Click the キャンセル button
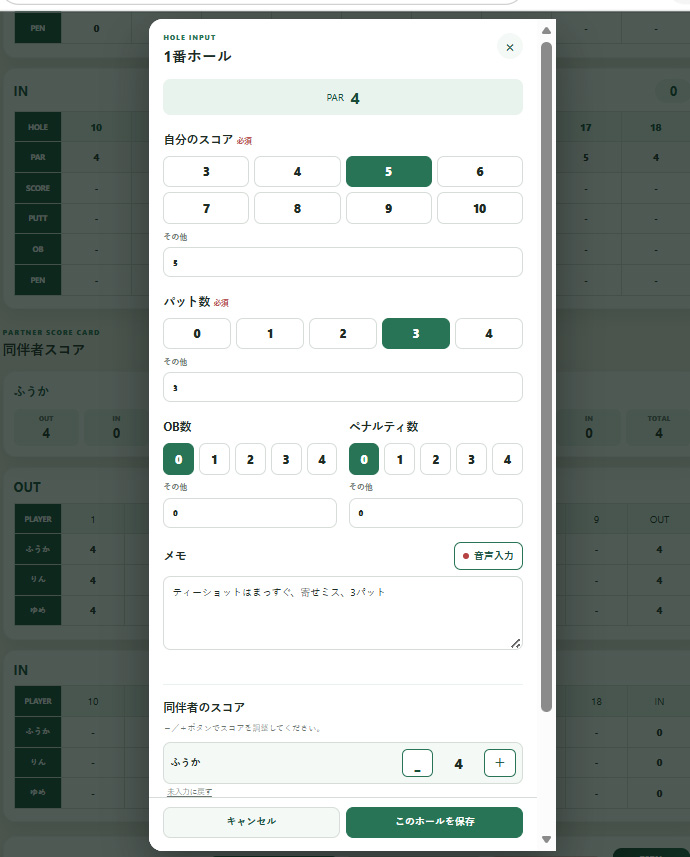Screen dimensions: 690x857 pyautogui.click(x=252, y=822)
